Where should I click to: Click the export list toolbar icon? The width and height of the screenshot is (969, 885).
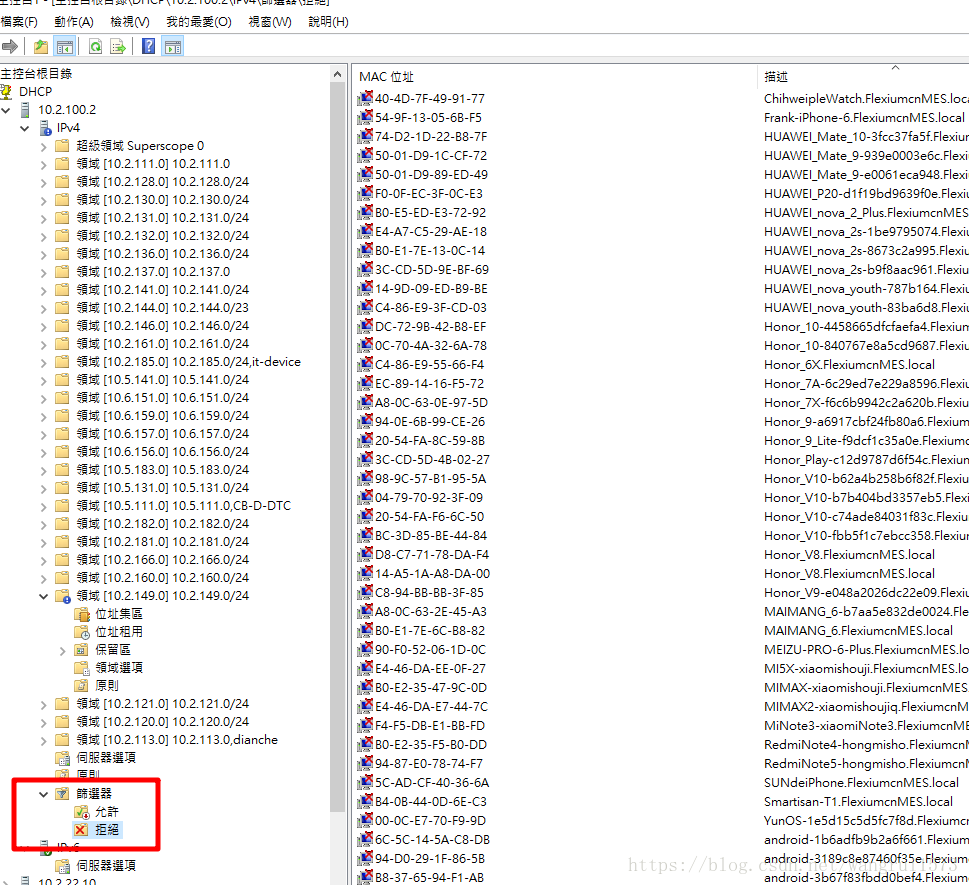coord(117,46)
